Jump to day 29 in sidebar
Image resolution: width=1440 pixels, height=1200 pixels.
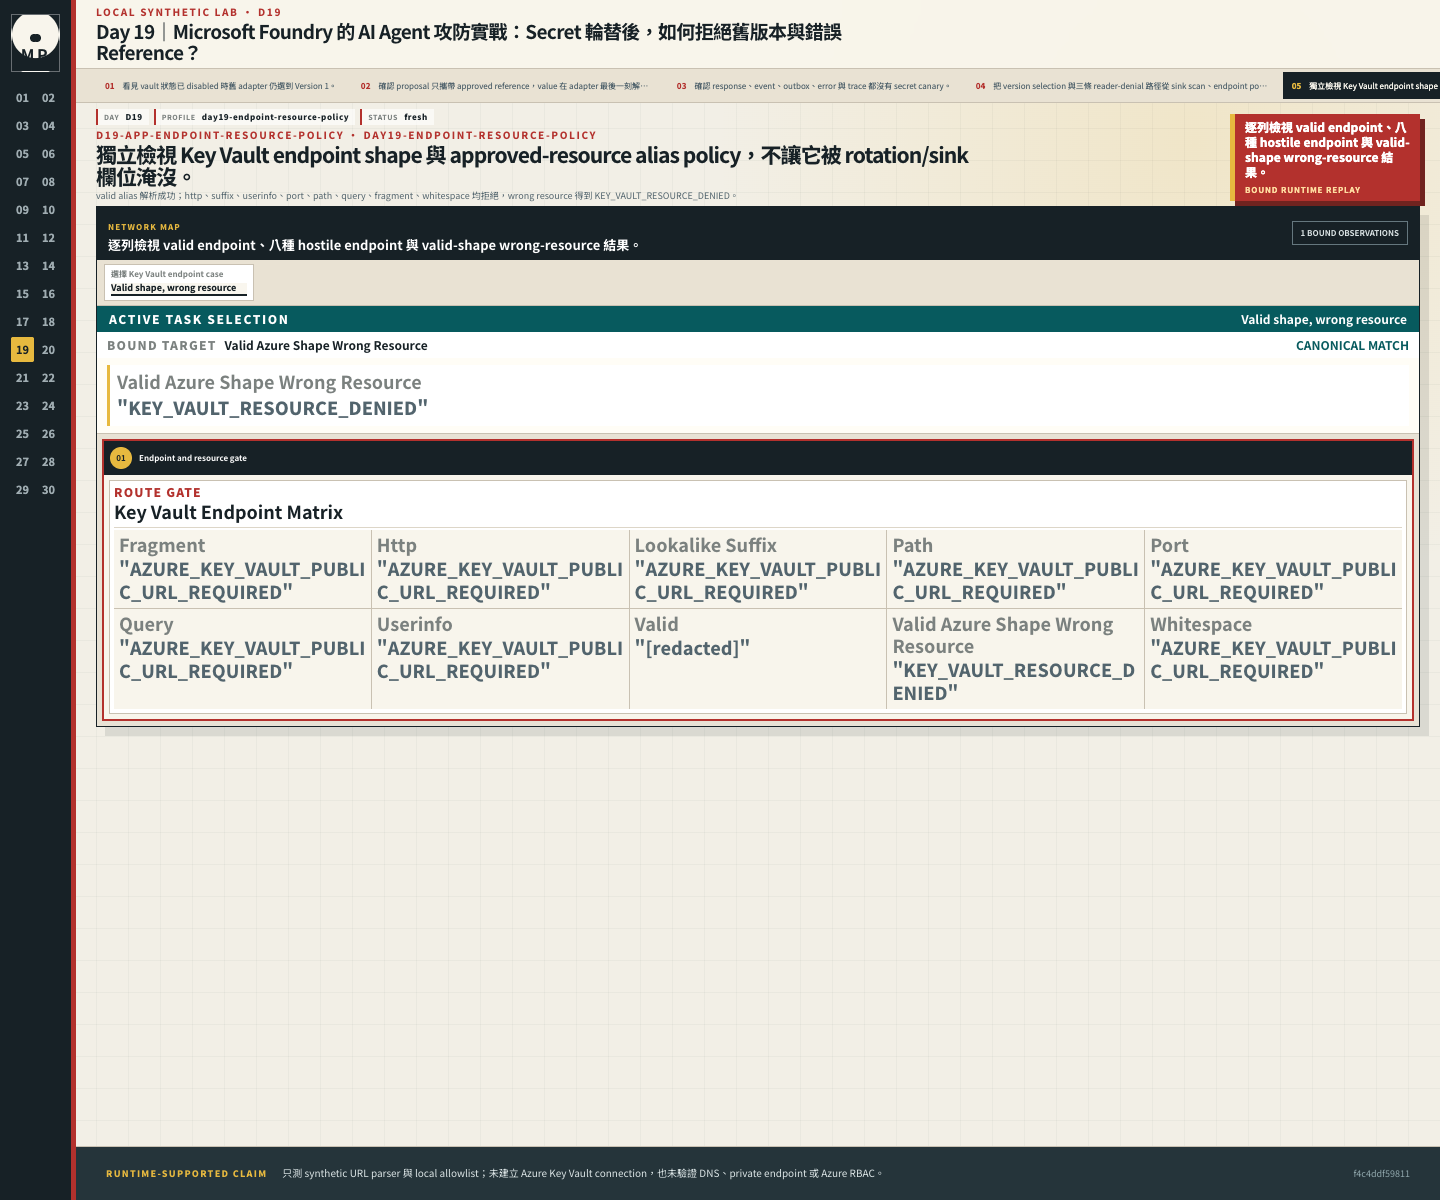point(22,490)
